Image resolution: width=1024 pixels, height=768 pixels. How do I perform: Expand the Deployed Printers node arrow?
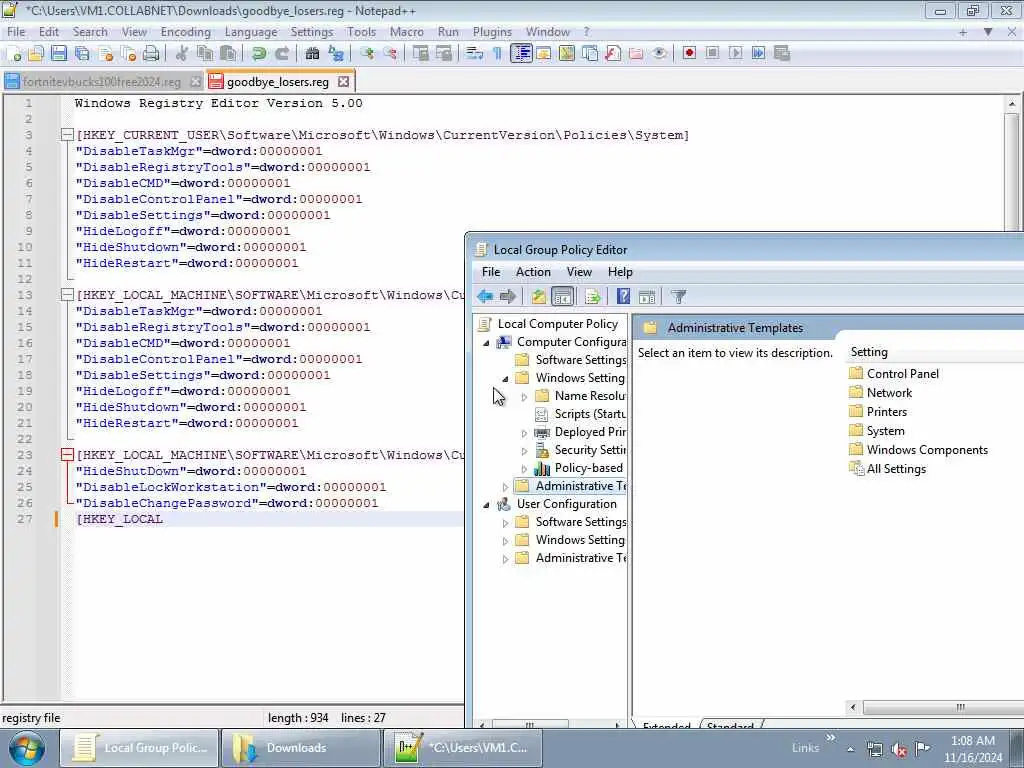tap(524, 433)
